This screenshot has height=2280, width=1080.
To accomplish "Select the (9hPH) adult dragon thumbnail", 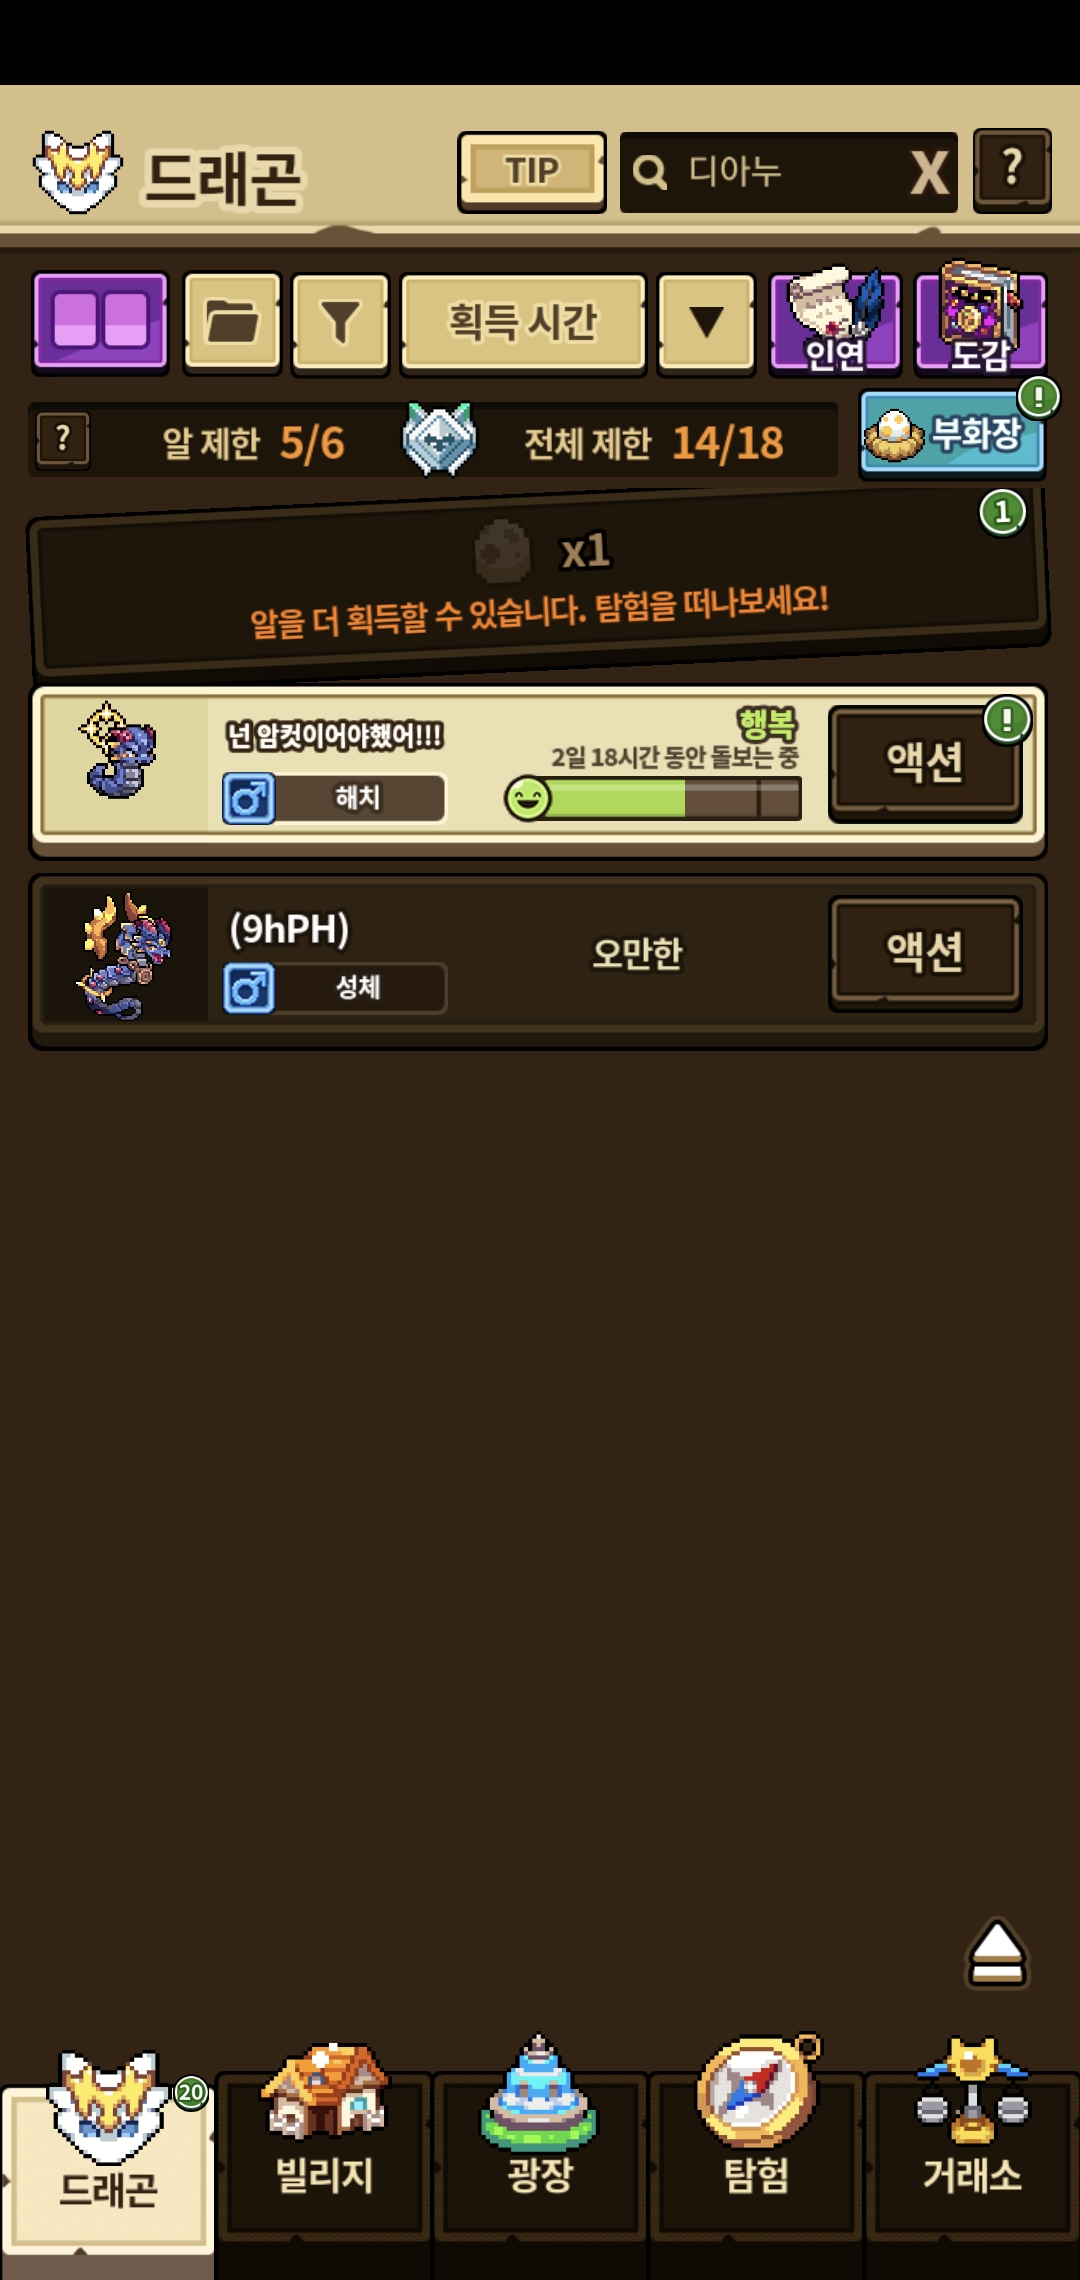I will [x=125, y=957].
